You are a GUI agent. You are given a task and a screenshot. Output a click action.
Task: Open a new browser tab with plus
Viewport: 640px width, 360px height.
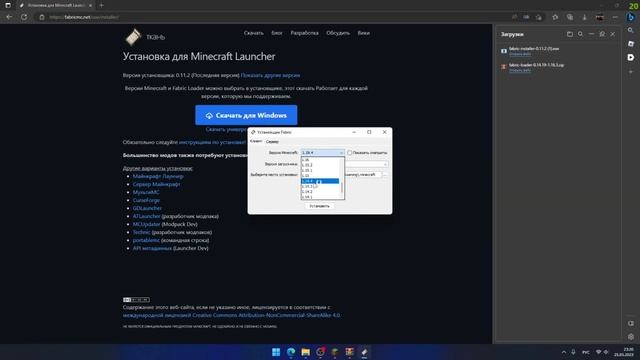coord(102,5)
